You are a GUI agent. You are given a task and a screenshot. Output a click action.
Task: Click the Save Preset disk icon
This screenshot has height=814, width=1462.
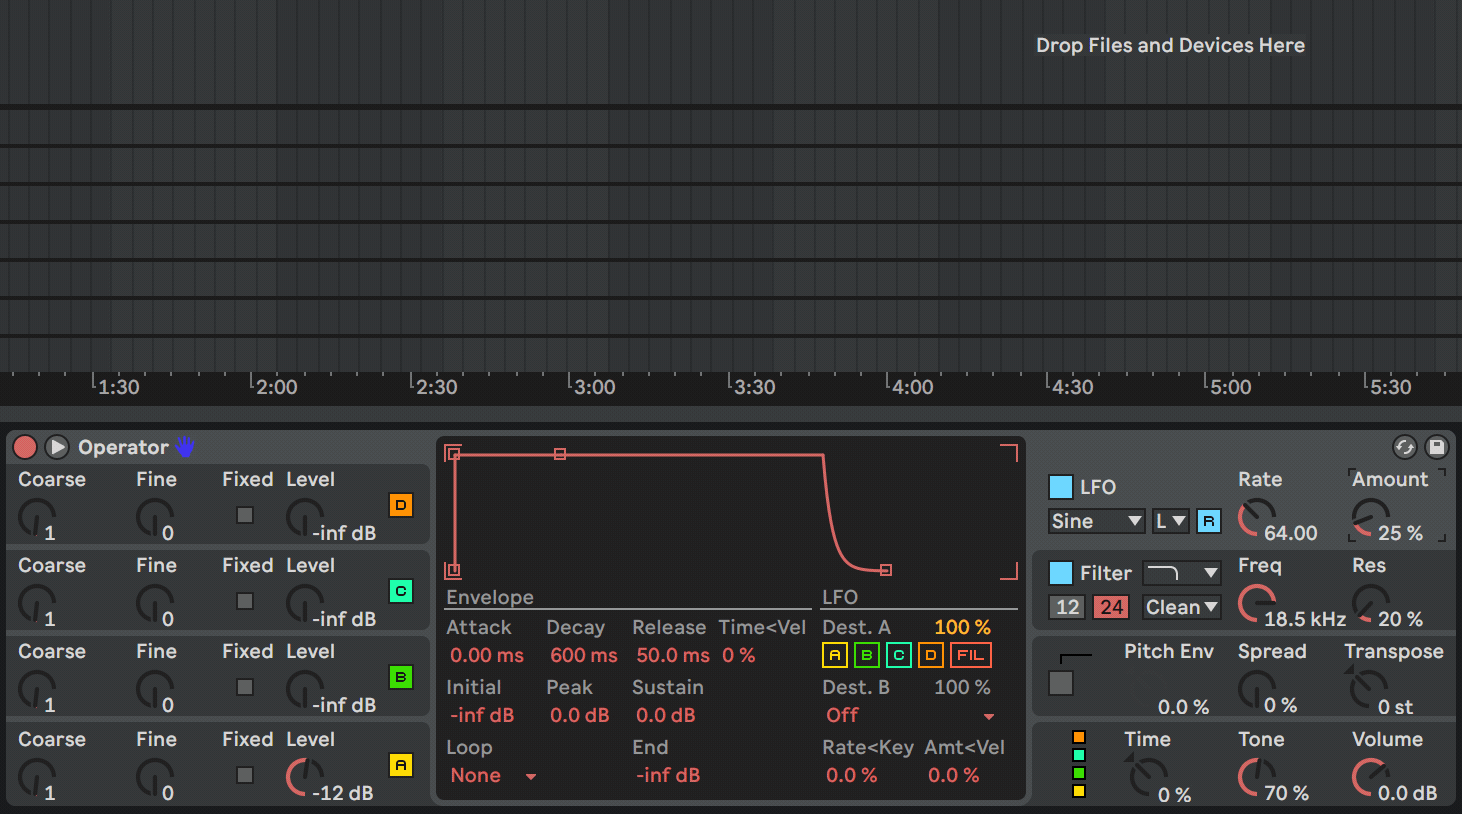pyautogui.click(x=1436, y=447)
